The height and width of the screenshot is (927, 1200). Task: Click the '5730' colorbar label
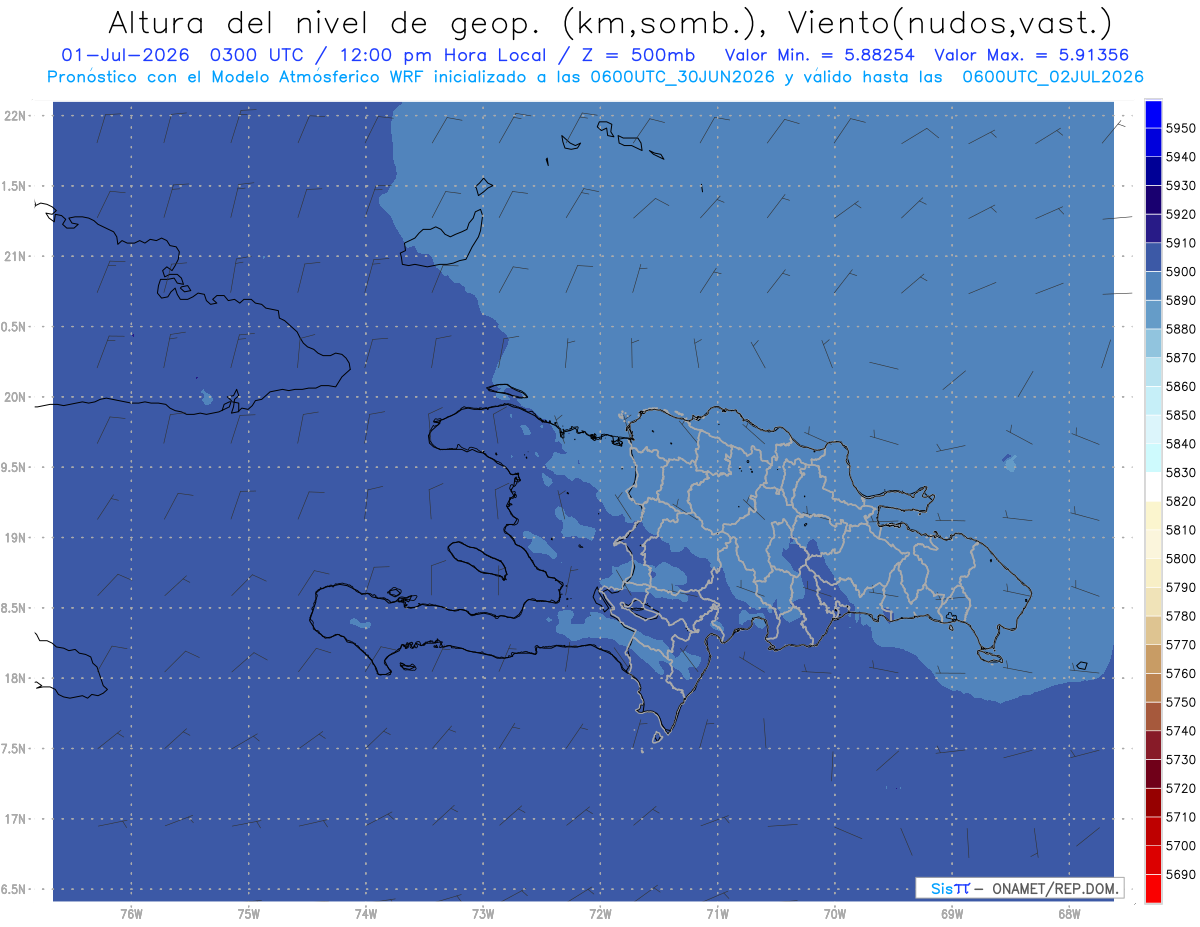coord(1181,760)
